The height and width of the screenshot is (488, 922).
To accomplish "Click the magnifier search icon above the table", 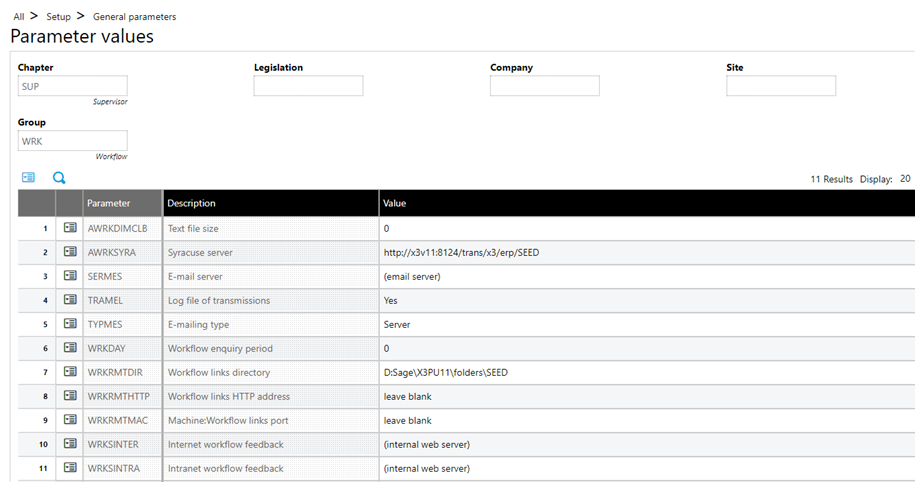I will tap(59, 178).
